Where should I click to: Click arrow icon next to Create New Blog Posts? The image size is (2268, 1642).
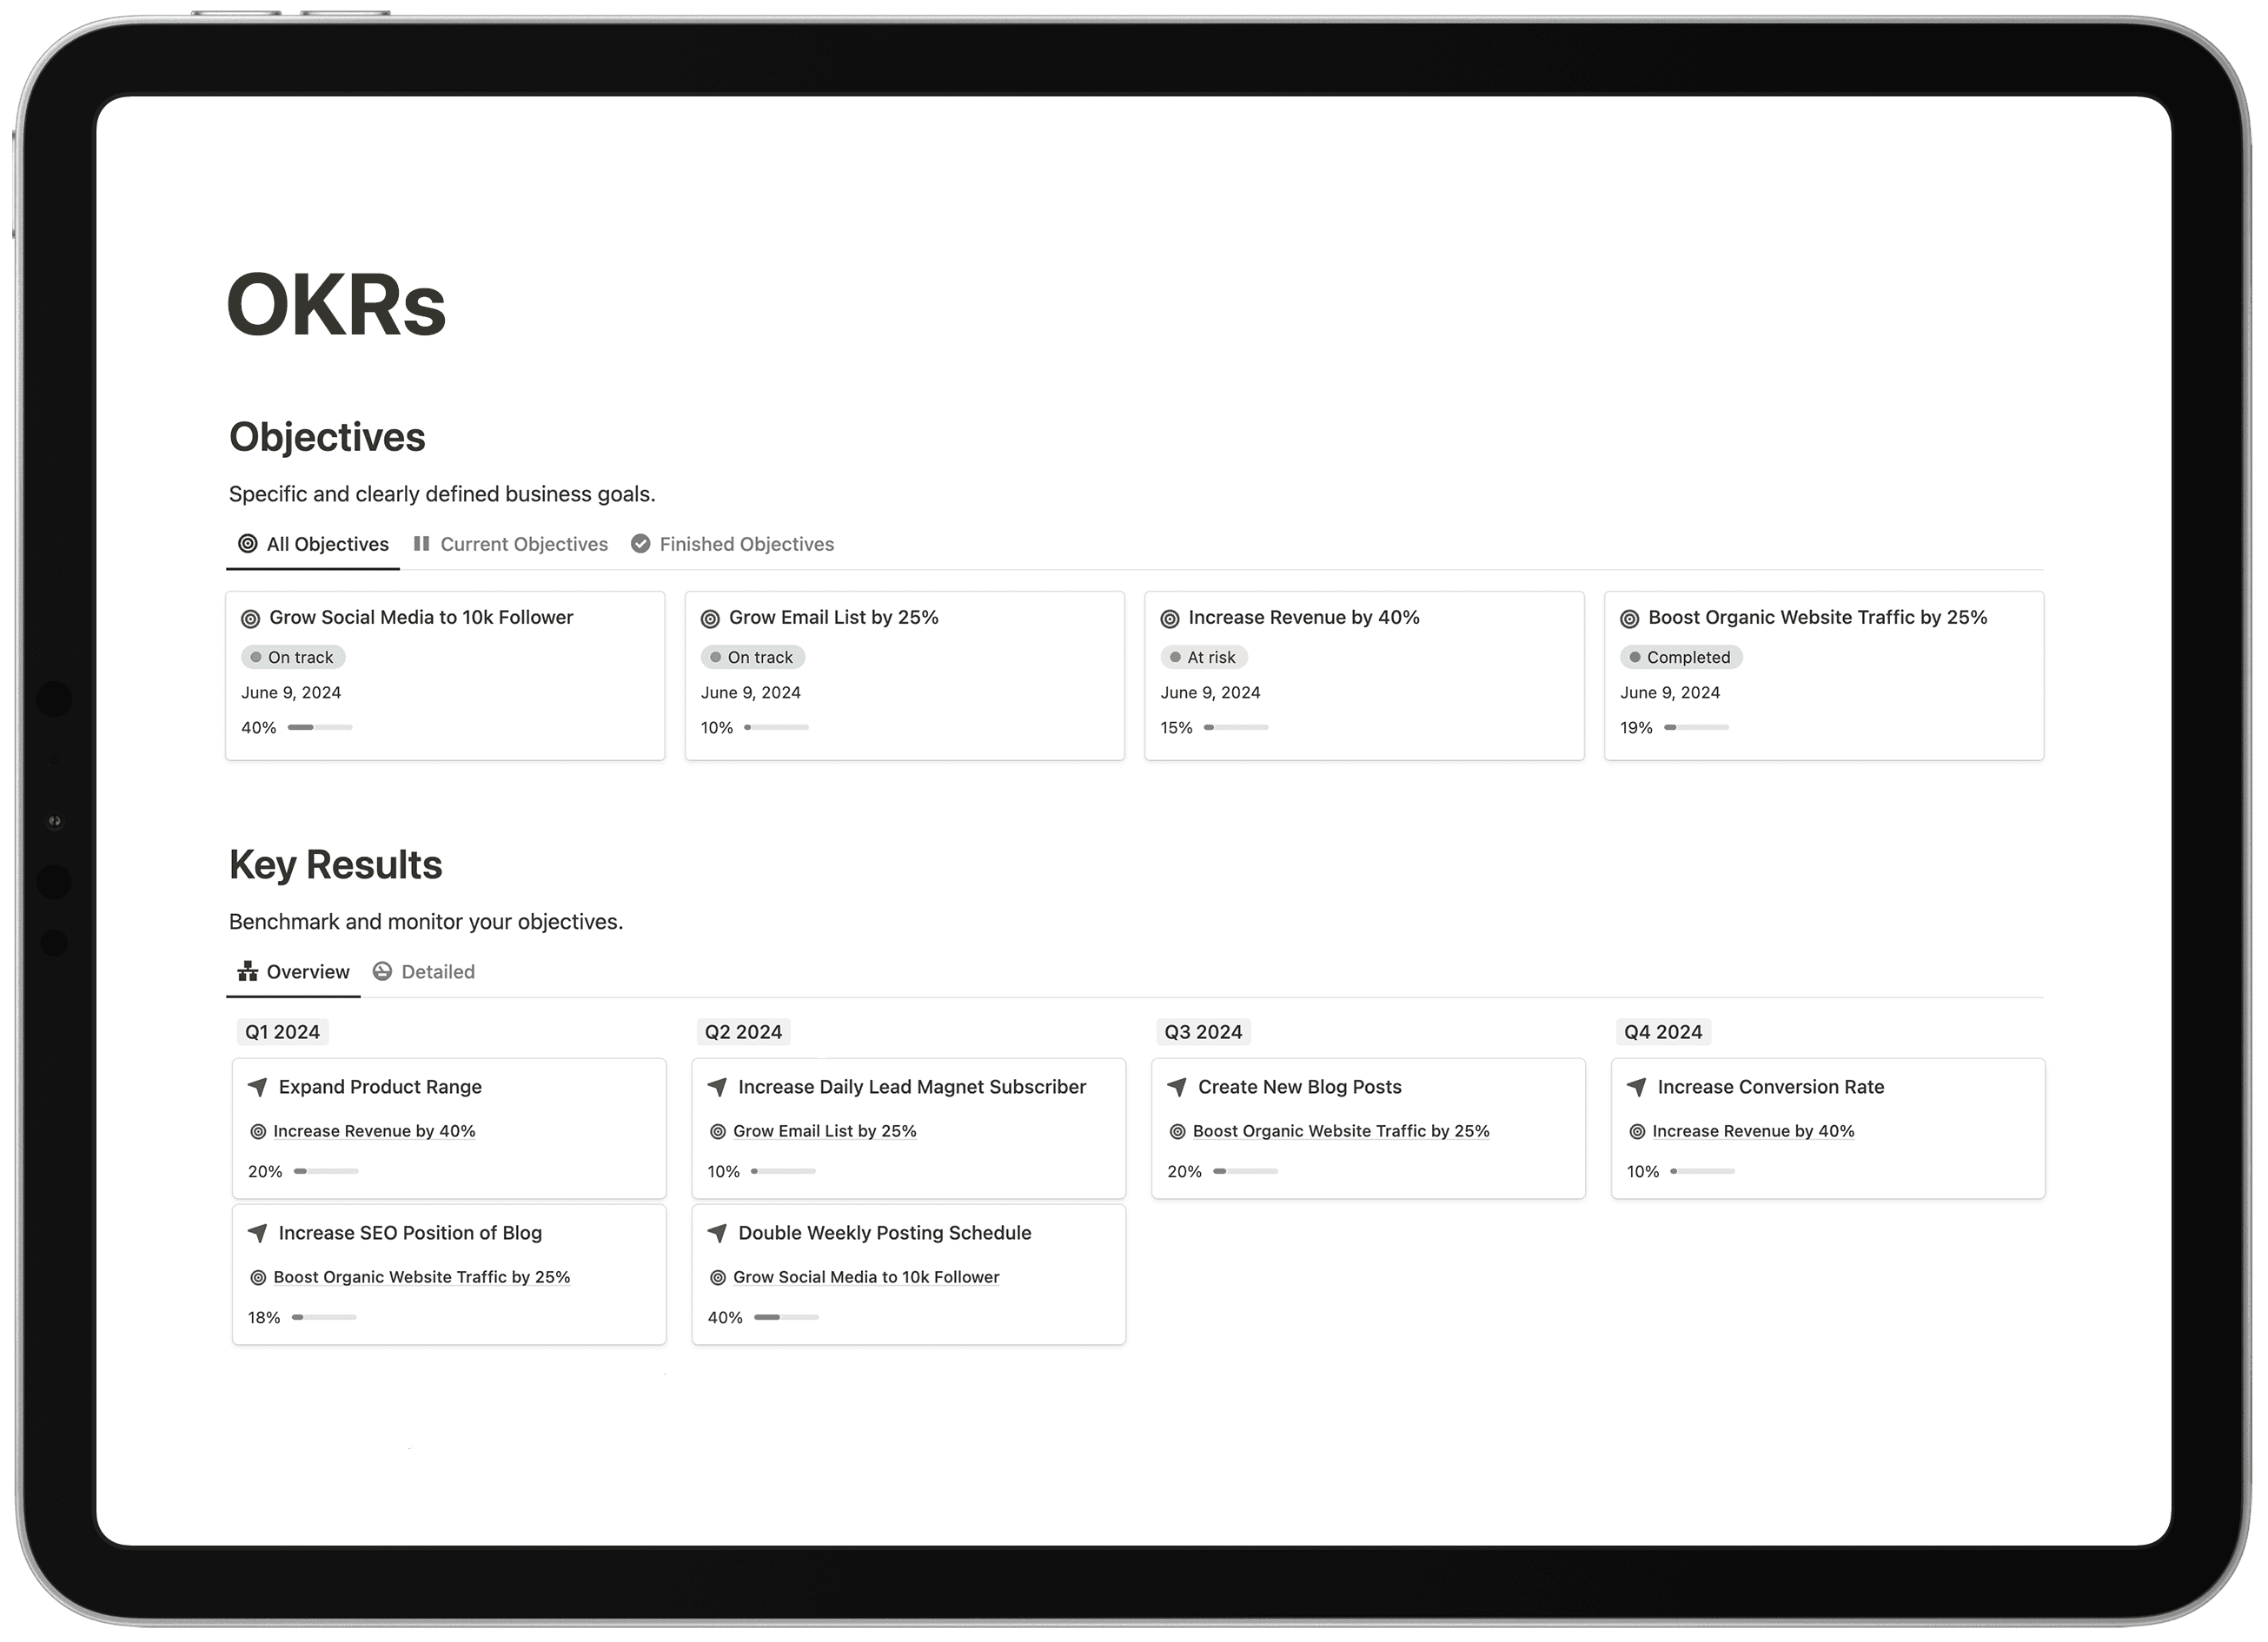pyautogui.click(x=1177, y=1087)
